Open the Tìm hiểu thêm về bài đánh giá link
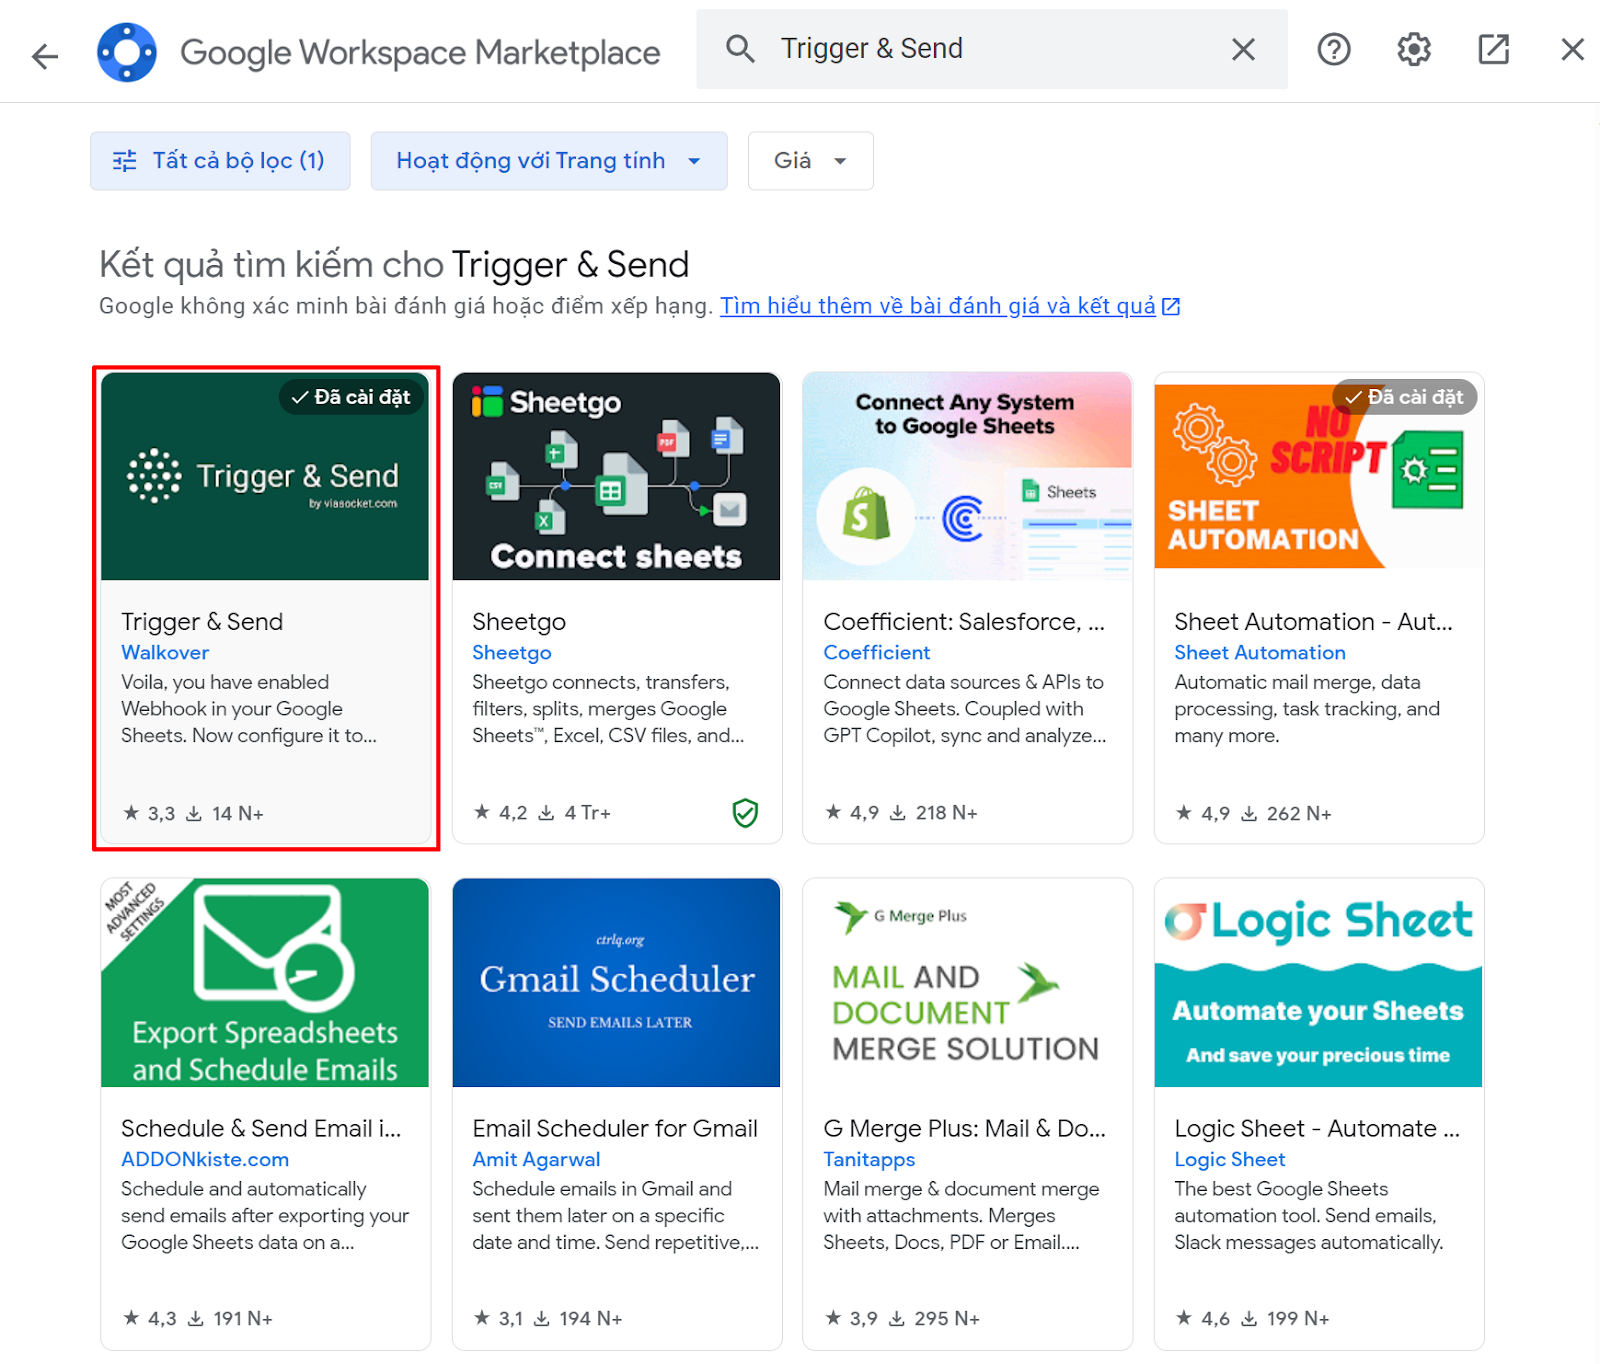The image size is (1600, 1364). [x=950, y=306]
